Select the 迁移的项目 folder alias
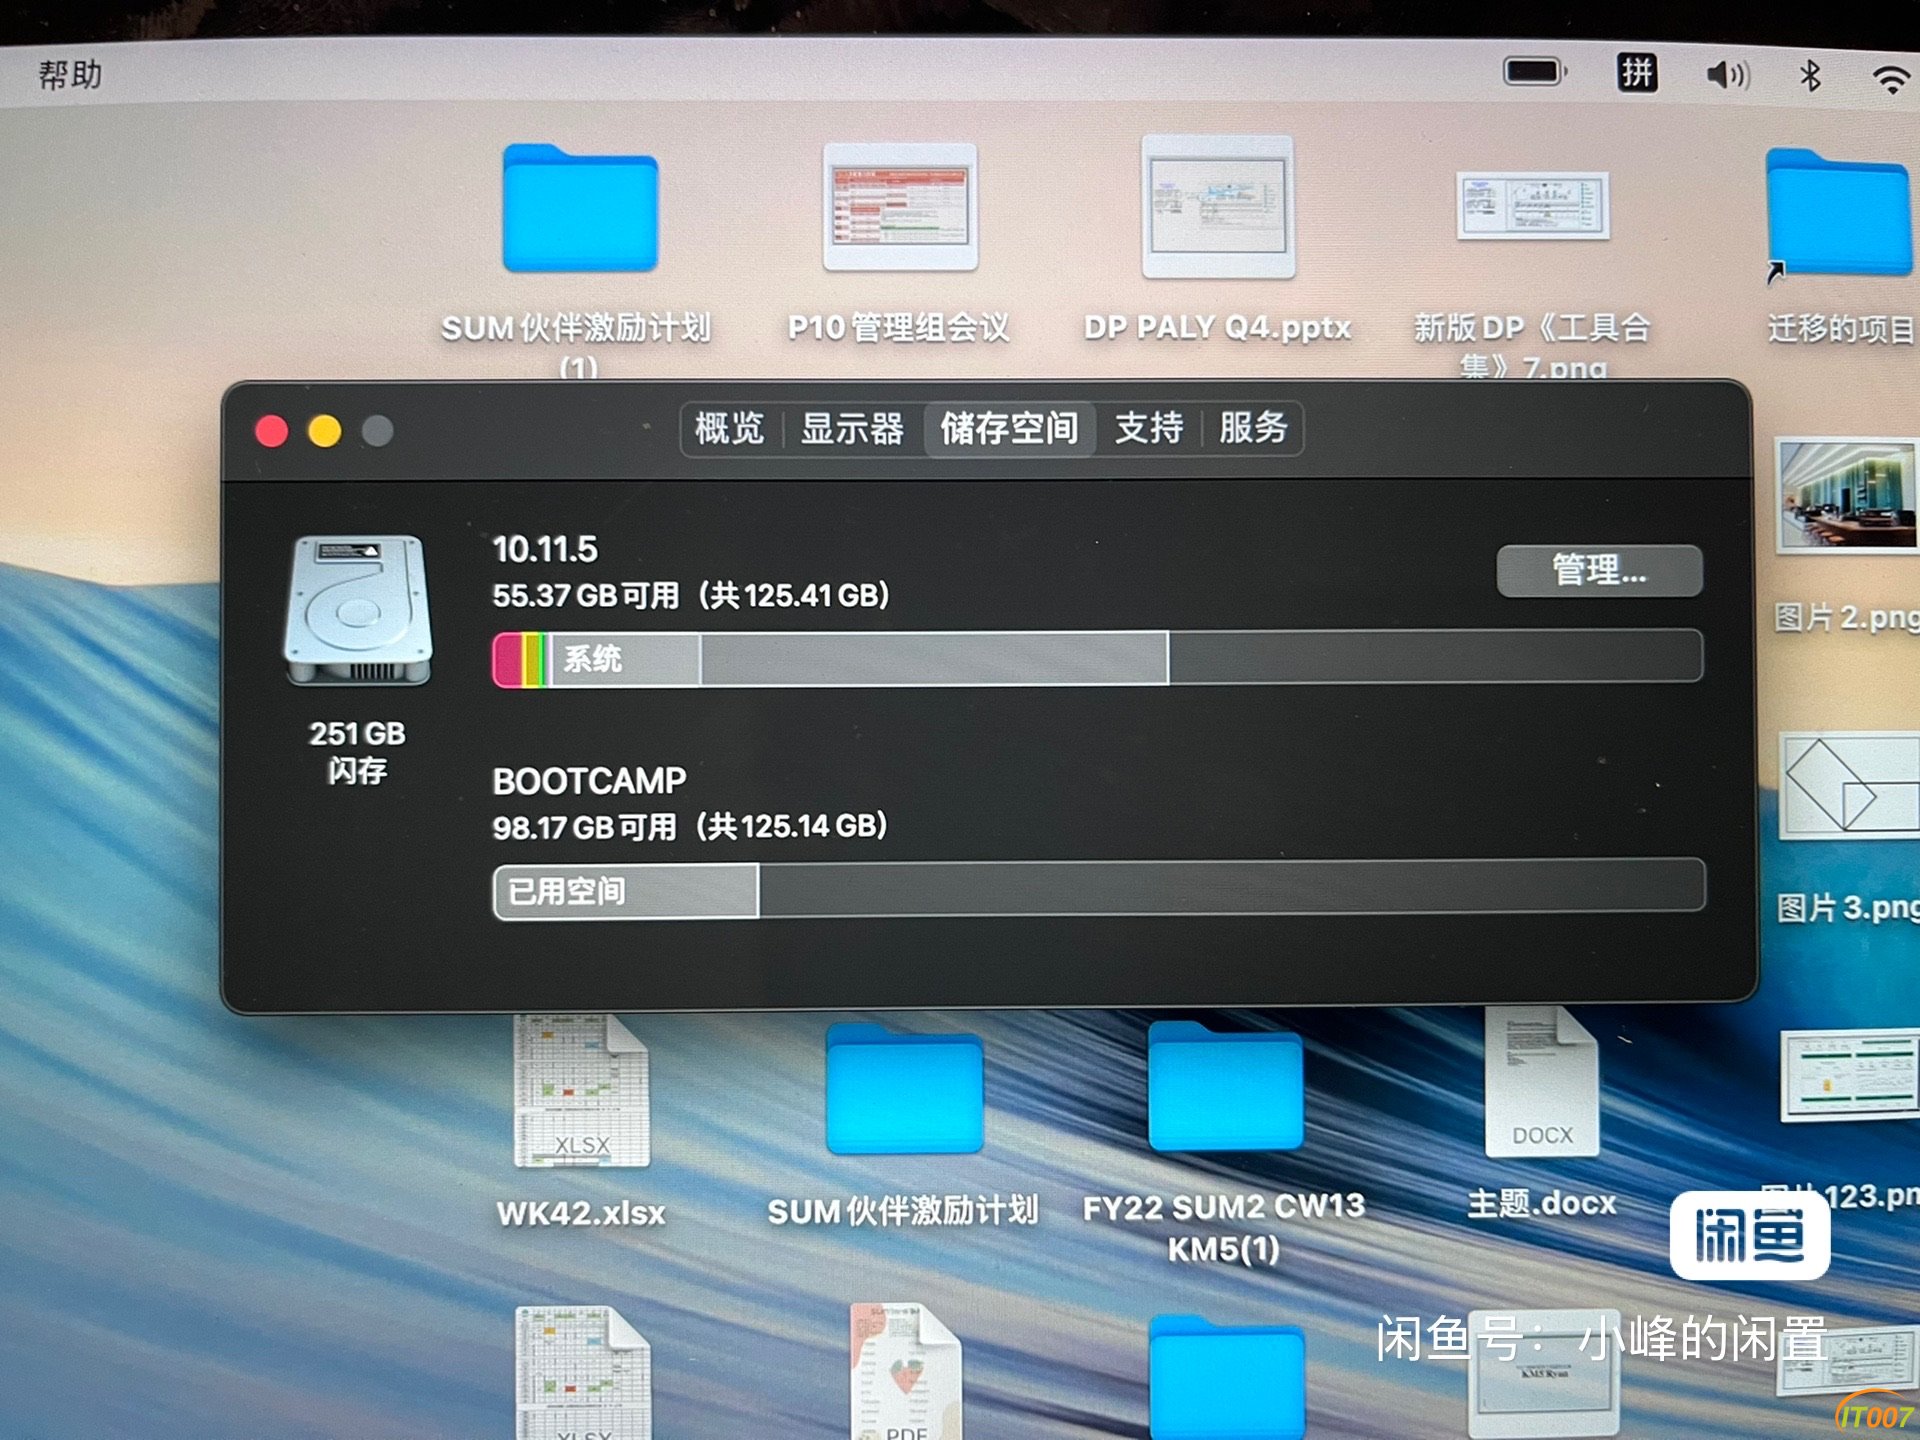The width and height of the screenshot is (1920, 1440). [1838, 212]
